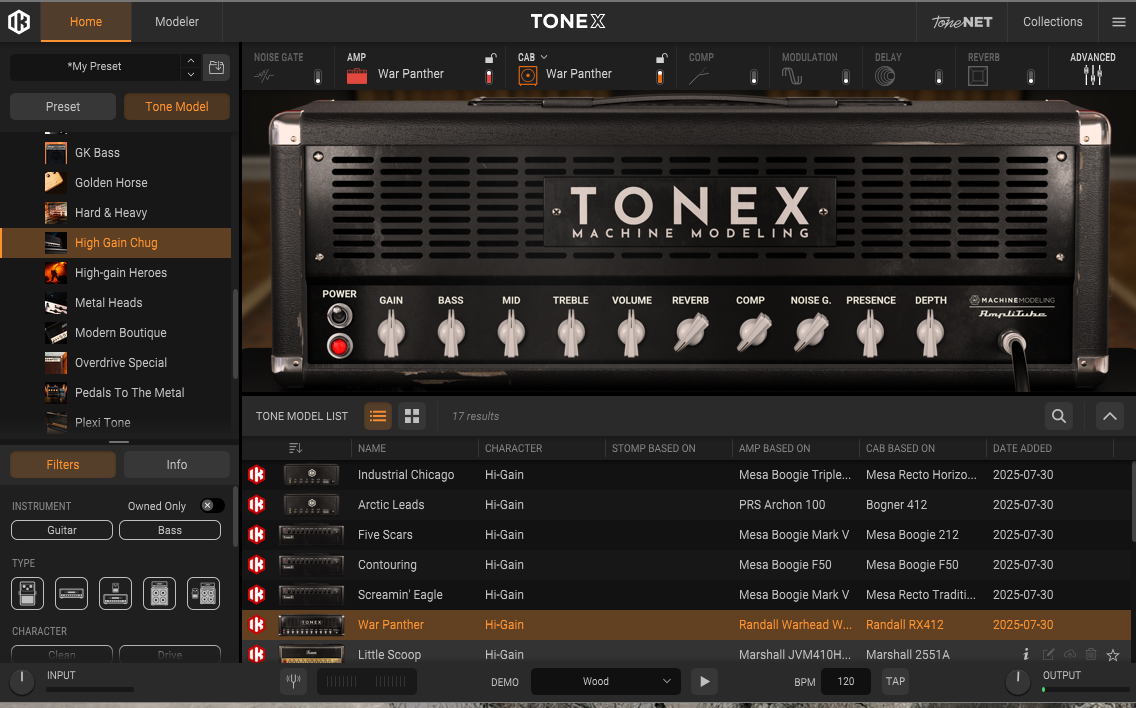This screenshot has width=1136, height=708.
Task: Toggle the Modulation power switch
Action: tap(845, 76)
